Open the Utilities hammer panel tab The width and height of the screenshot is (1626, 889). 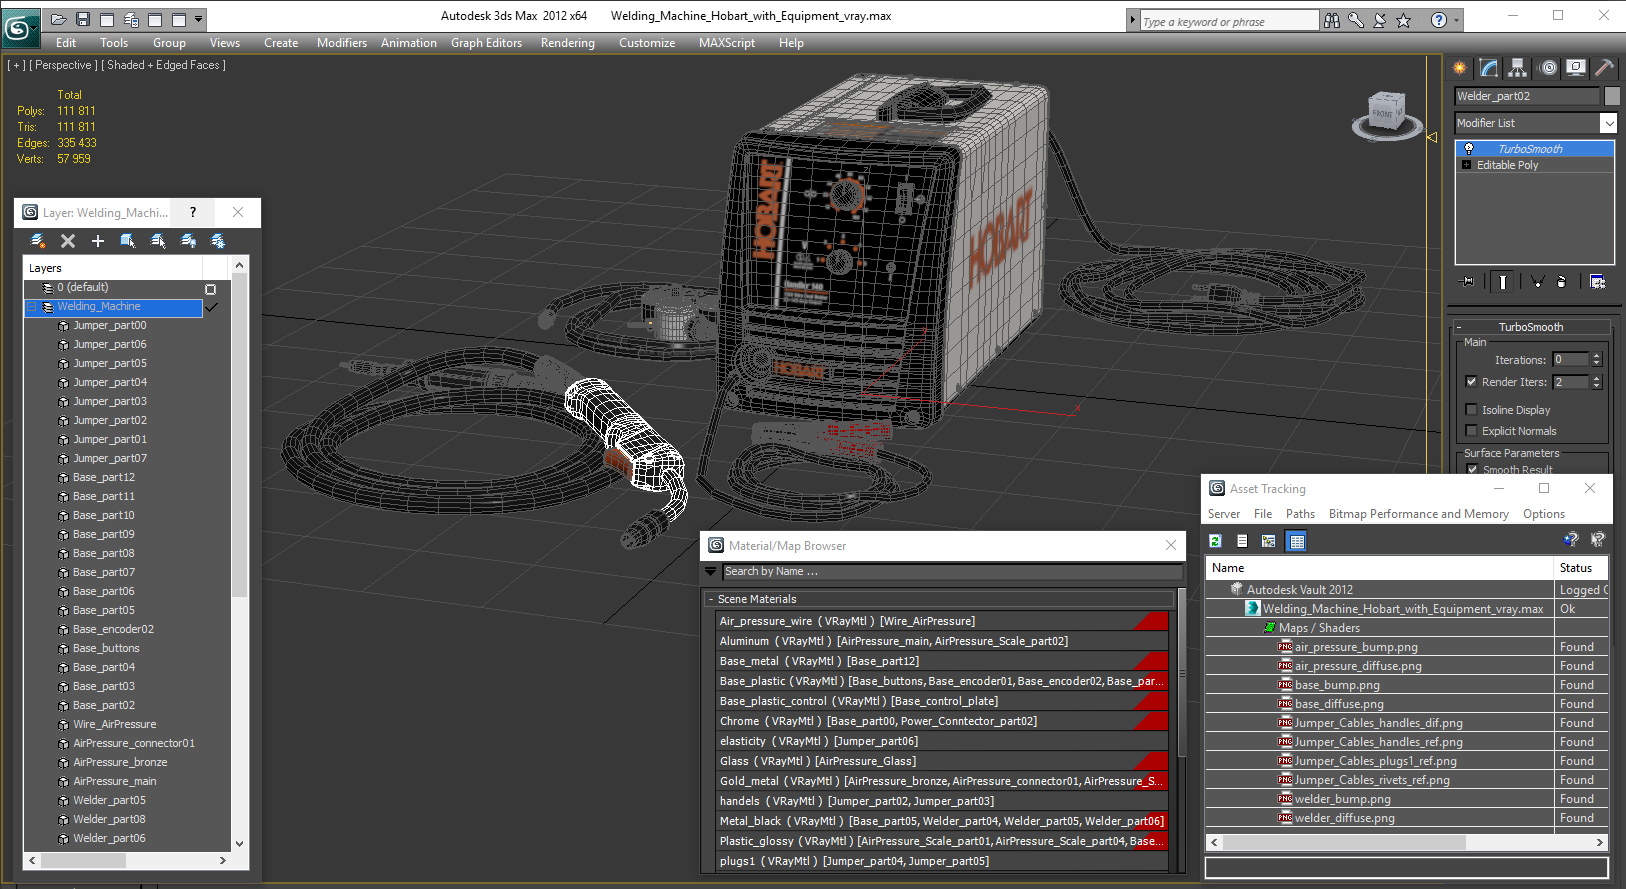point(1604,68)
